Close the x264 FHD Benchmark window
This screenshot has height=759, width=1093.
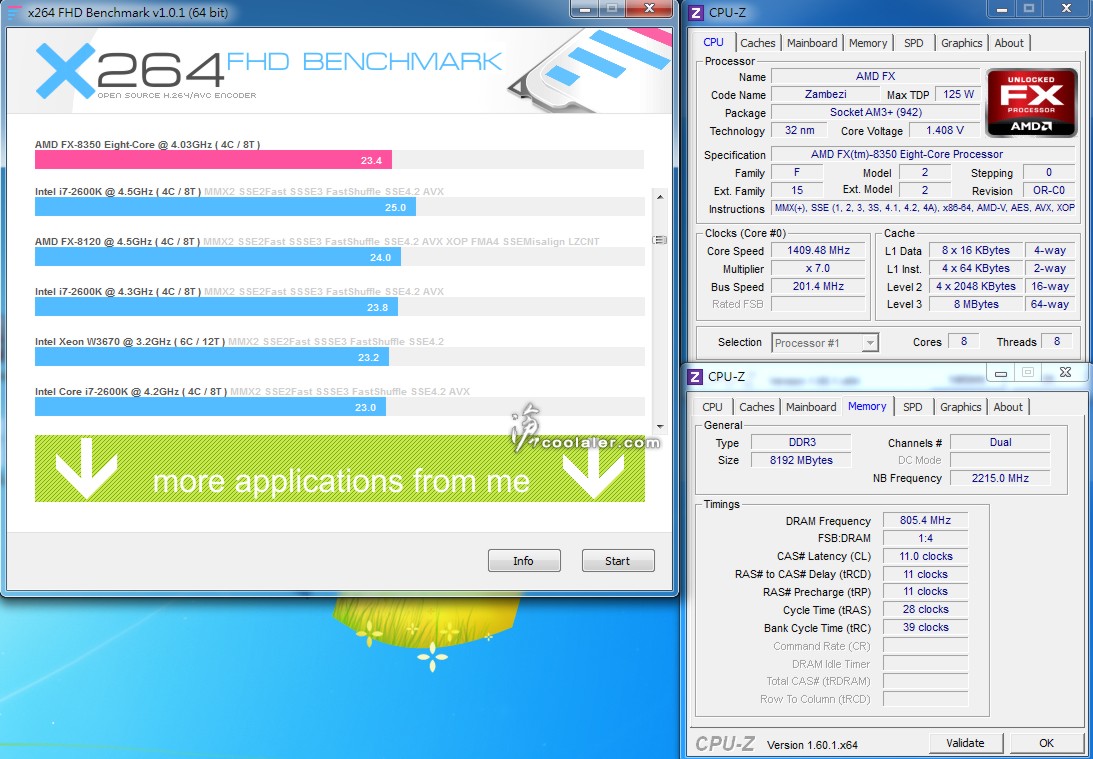click(649, 9)
